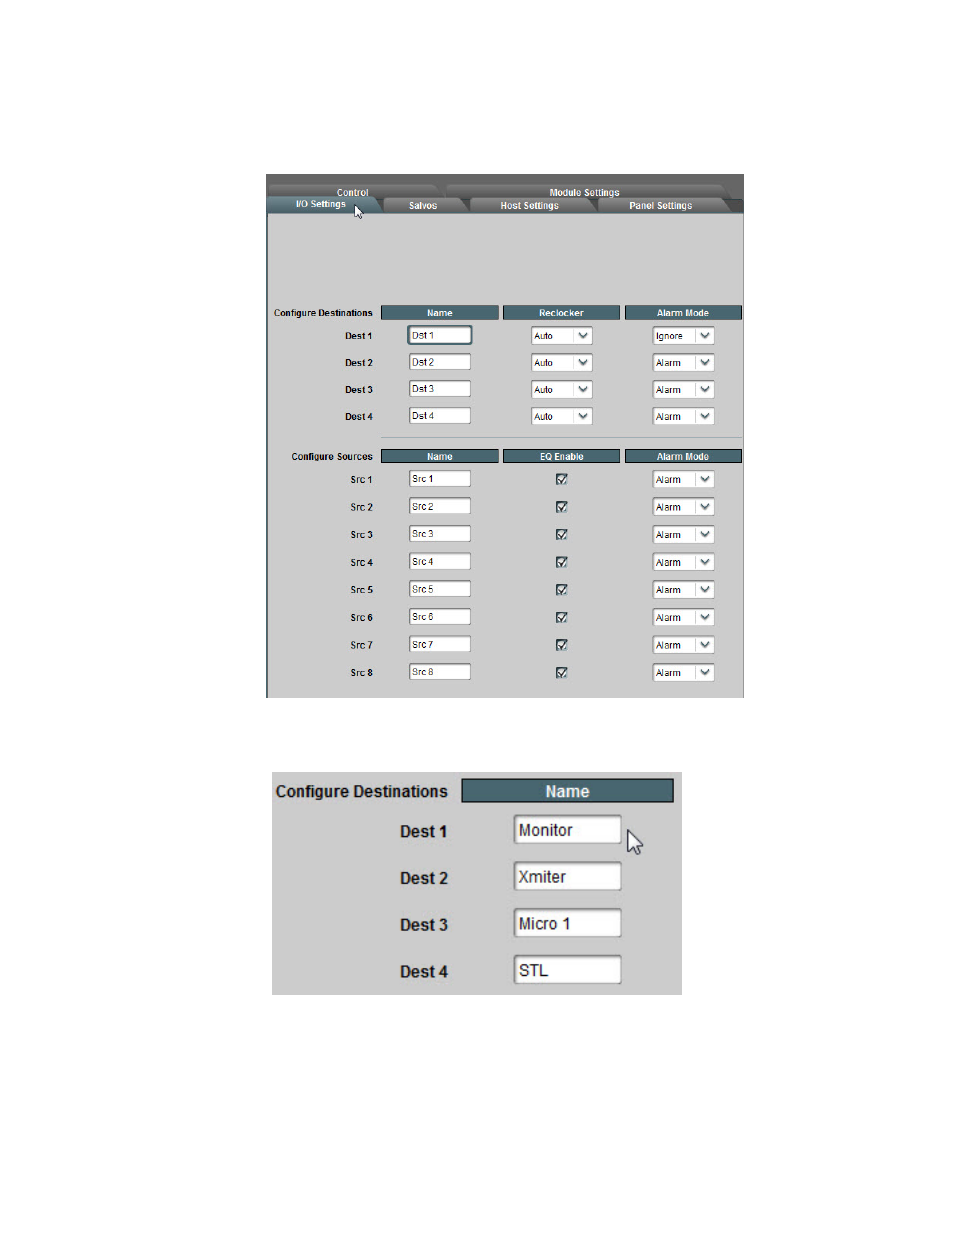This screenshot has width=954, height=1235.
Task: Click the Dest 3 field containing Micro 1
Action: 568,923
